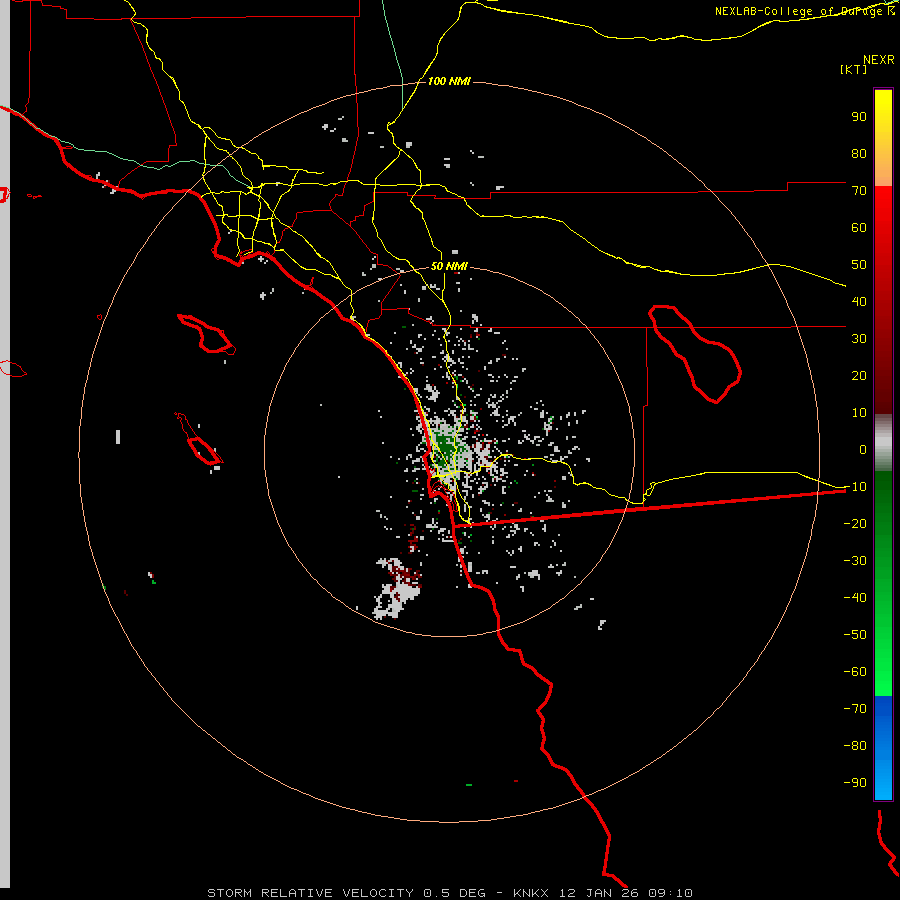Select the "30" value on the velocity scale
The image size is (900, 900).
859,339
